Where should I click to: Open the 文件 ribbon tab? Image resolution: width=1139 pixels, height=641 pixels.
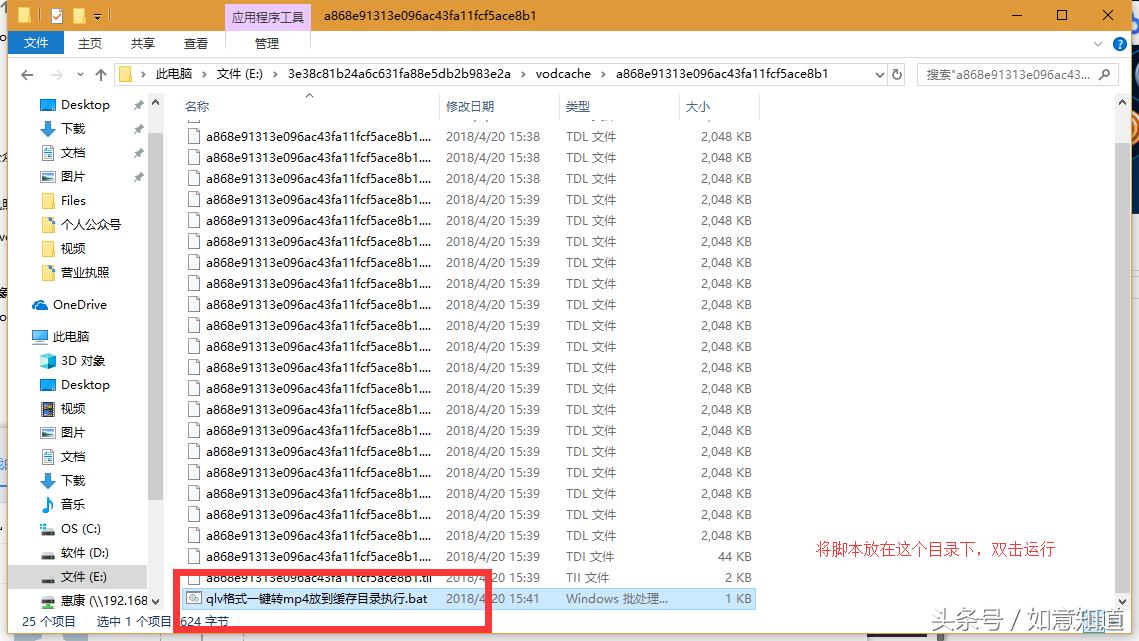point(36,43)
